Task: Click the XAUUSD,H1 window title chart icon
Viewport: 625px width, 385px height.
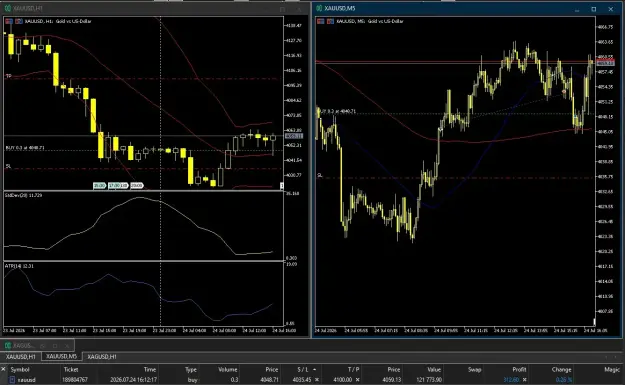Action: [x=8, y=8]
